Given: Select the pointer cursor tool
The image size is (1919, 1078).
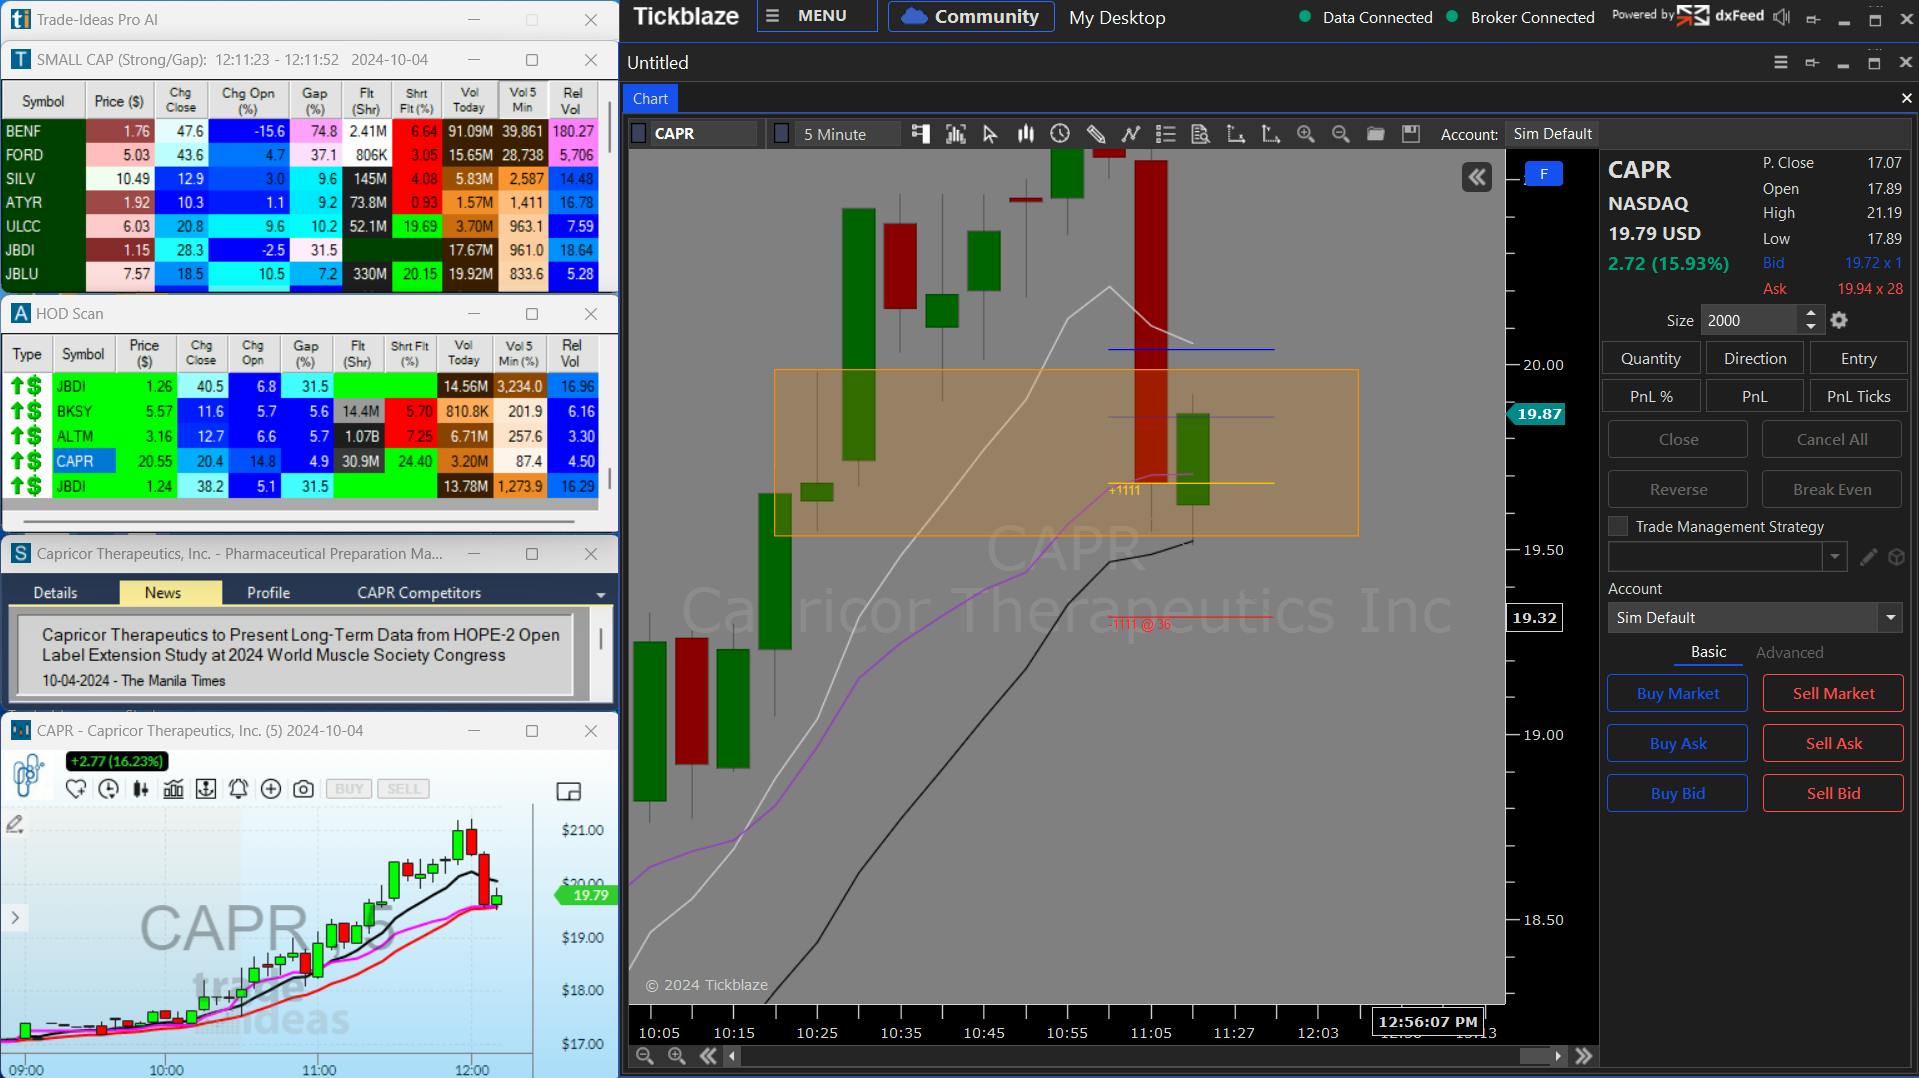Looking at the screenshot, I should coord(990,134).
